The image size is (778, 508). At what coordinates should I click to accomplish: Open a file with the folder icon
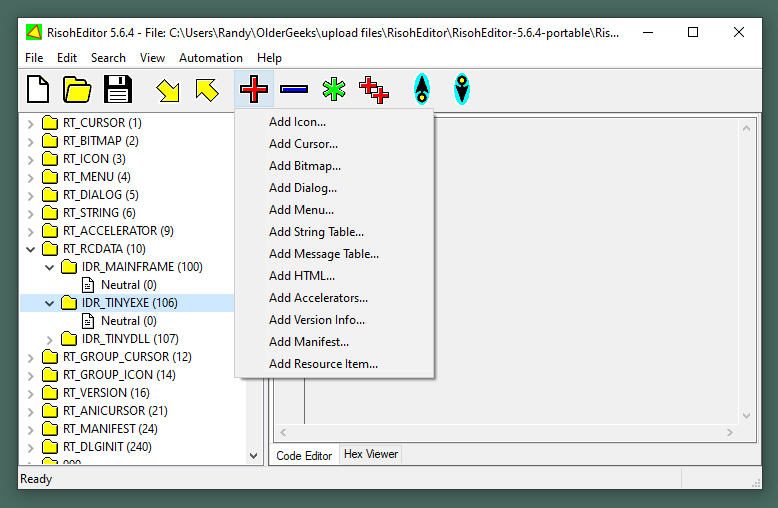[x=77, y=89]
